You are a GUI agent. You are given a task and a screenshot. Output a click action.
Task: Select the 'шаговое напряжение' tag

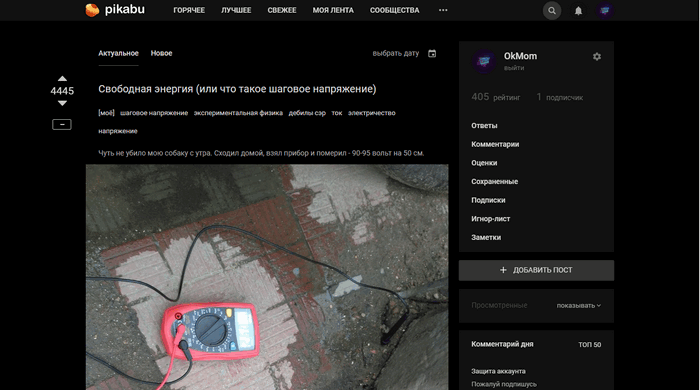point(154,113)
